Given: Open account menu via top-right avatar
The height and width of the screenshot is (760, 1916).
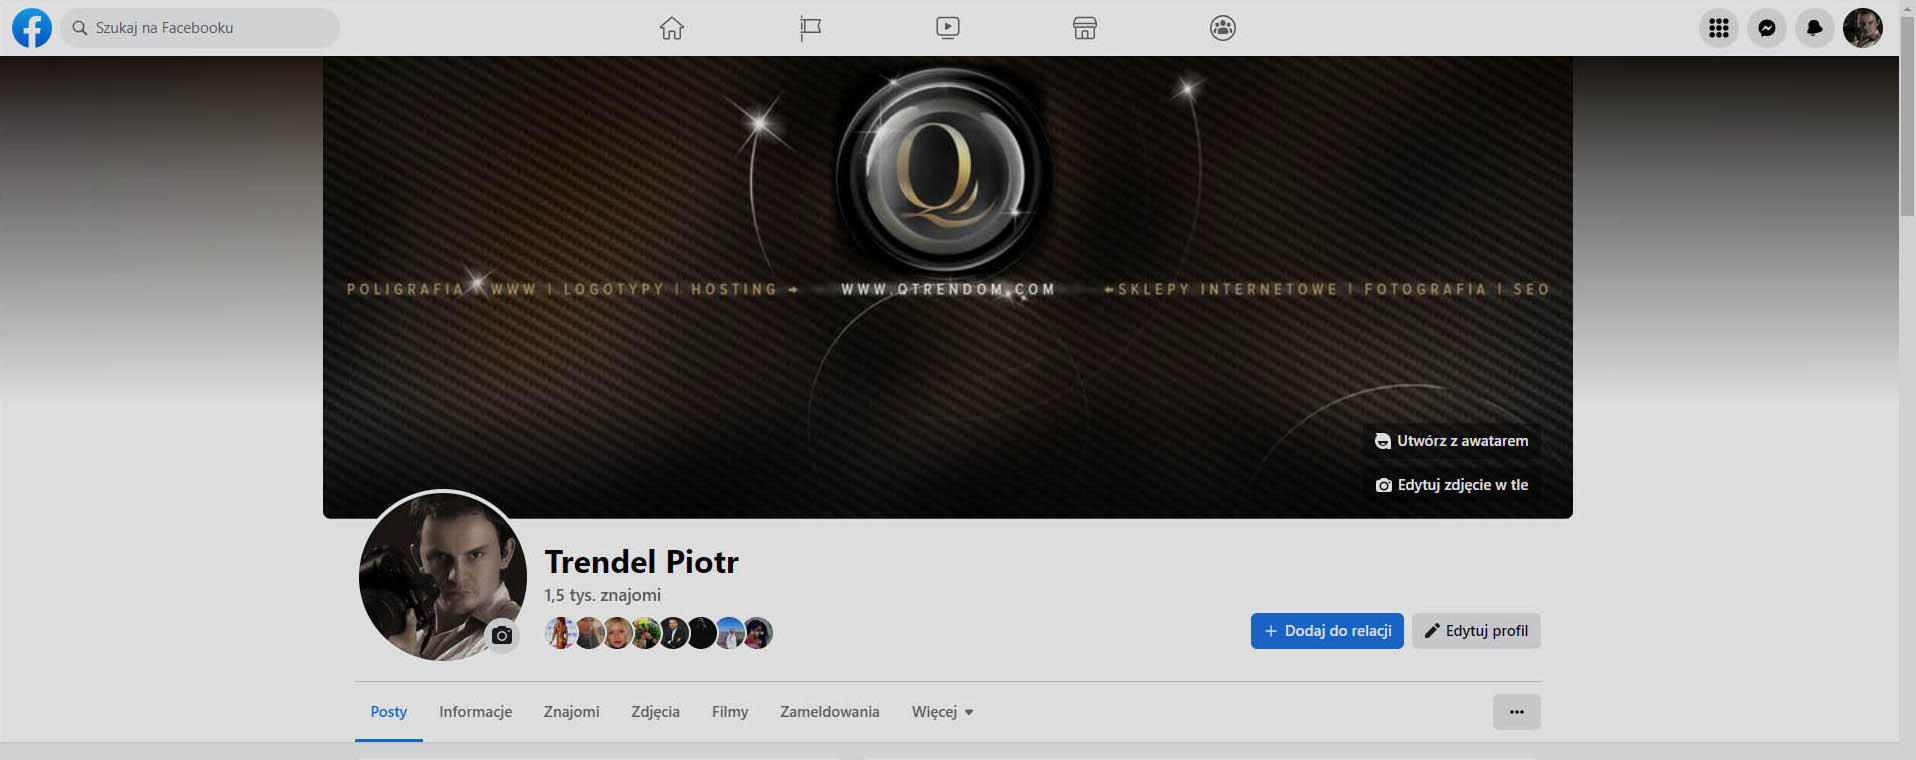Looking at the screenshot, I should pyautogui.click(x=1863, y=28).
